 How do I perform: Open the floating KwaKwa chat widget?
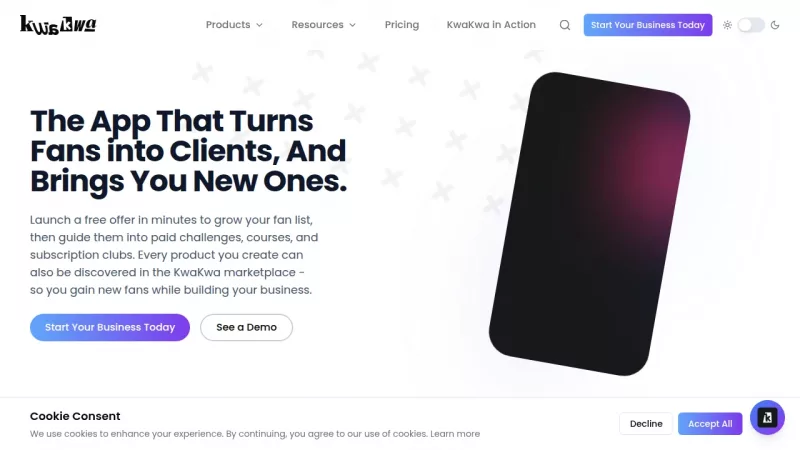click(x=767, y=417)
